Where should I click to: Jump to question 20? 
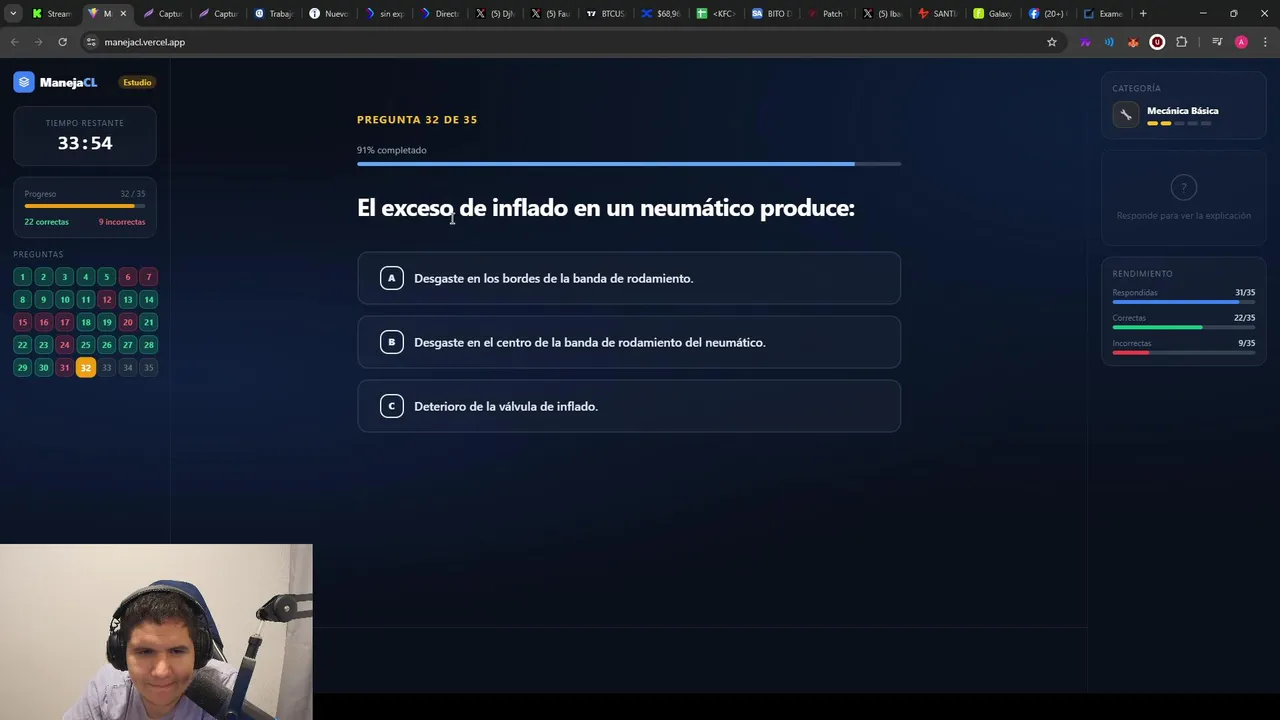(x=127, y=322)
